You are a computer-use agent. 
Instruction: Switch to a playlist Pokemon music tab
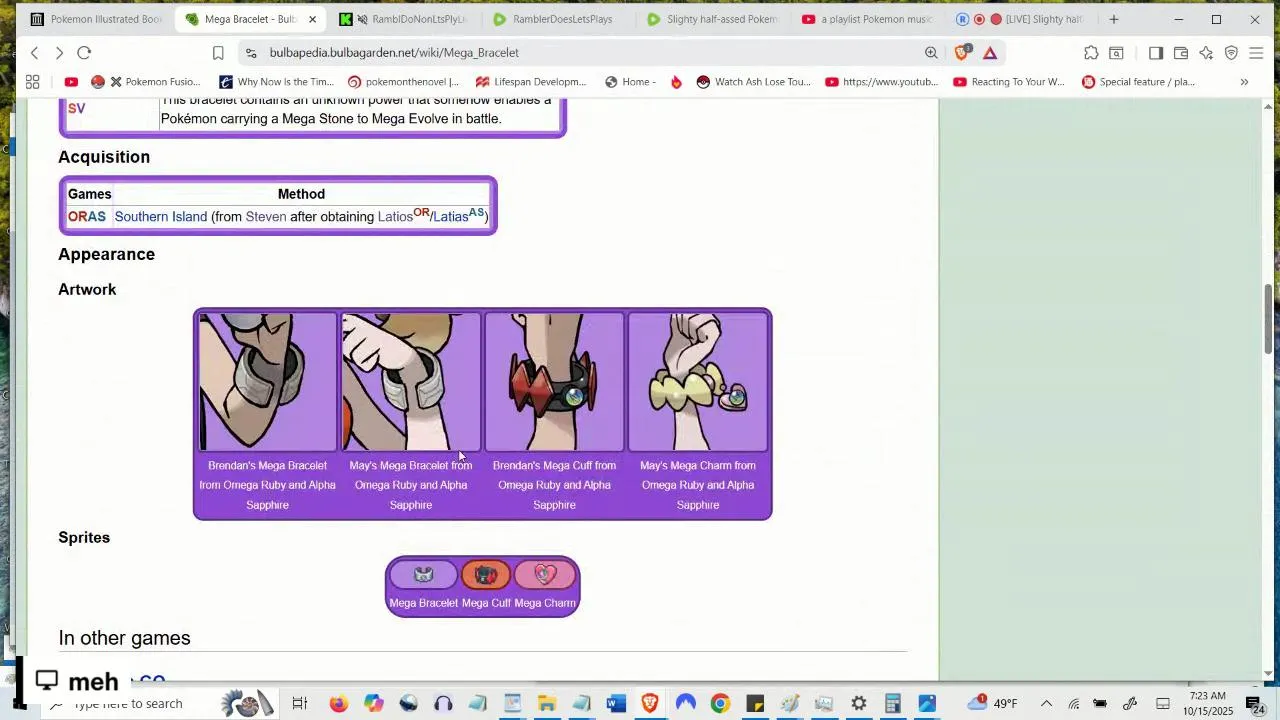[x=867, y=19]
